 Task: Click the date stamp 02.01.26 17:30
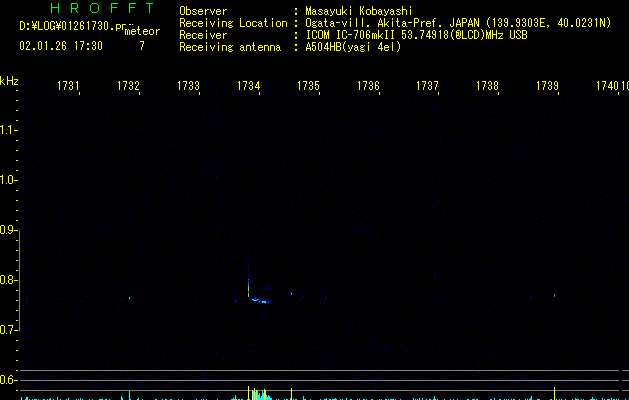pos(61,46)
